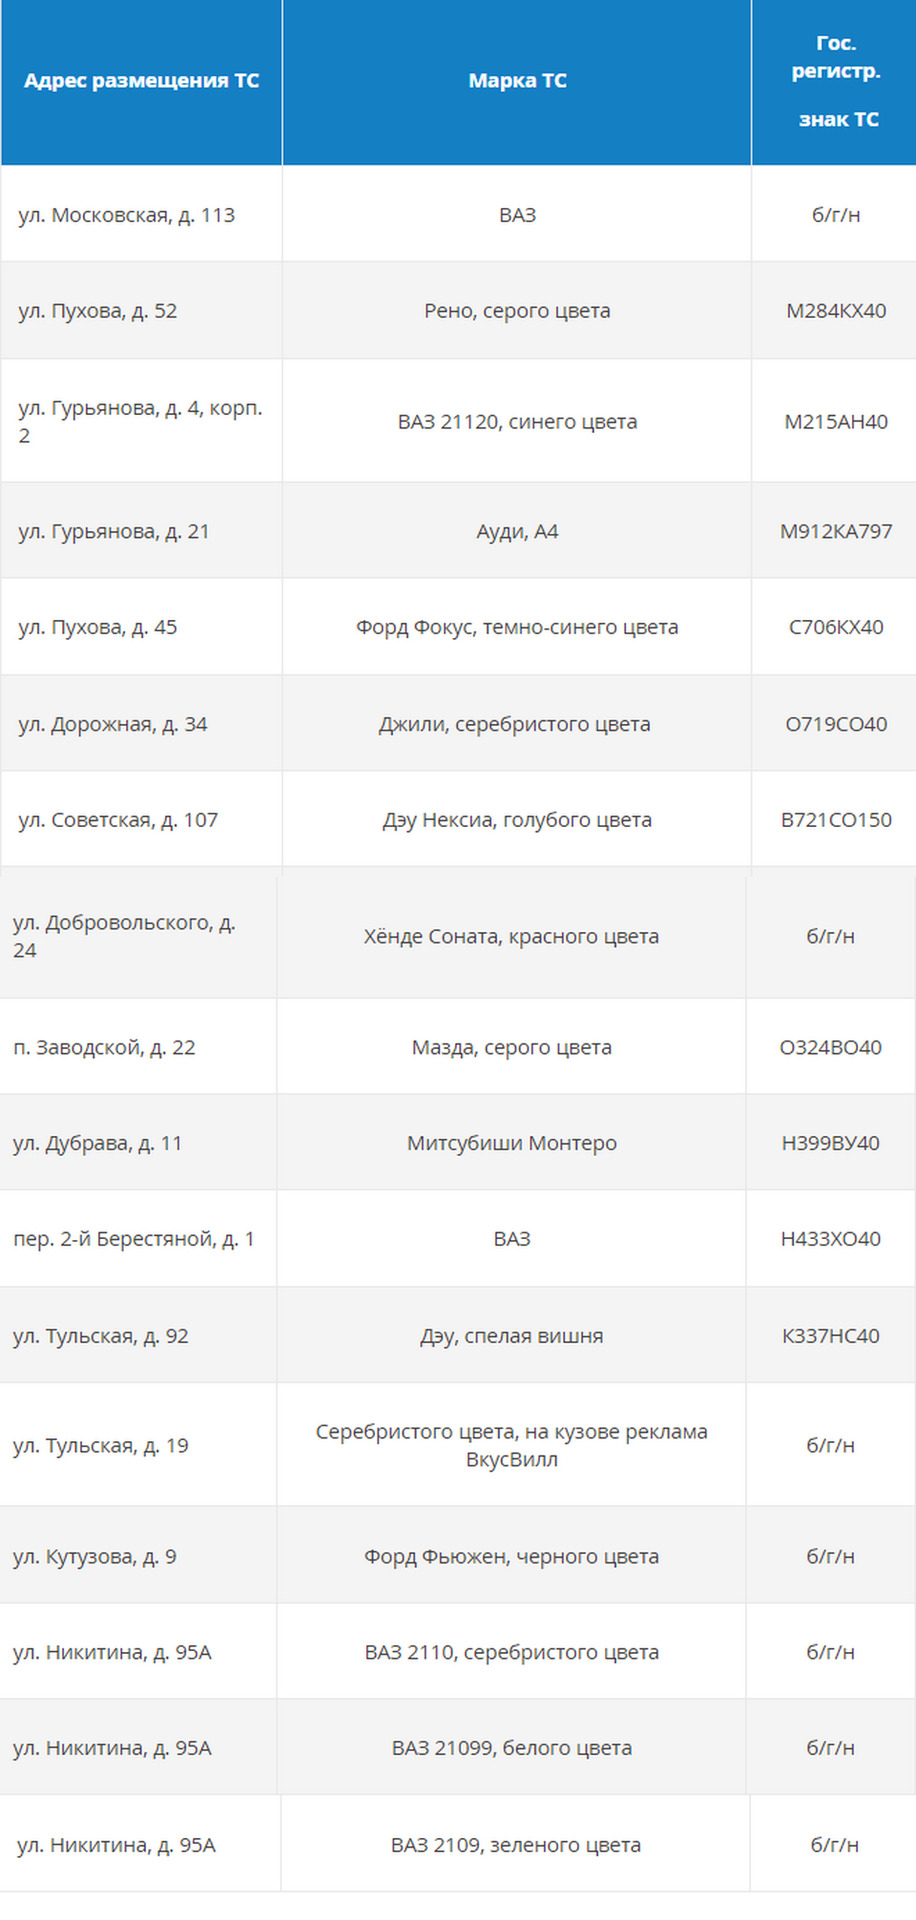Select 'Джили, серебристого цвета' cell

click(x=514, y=724)
